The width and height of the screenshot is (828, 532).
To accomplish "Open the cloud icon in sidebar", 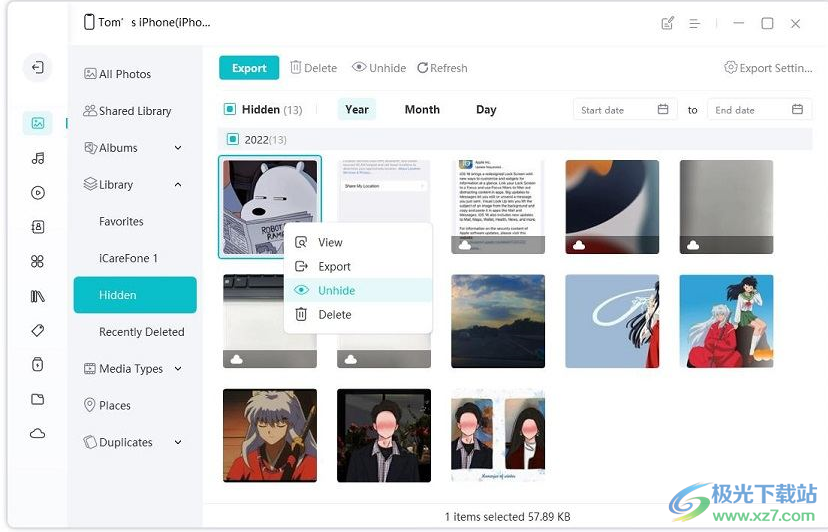I will tap(37, 433).
